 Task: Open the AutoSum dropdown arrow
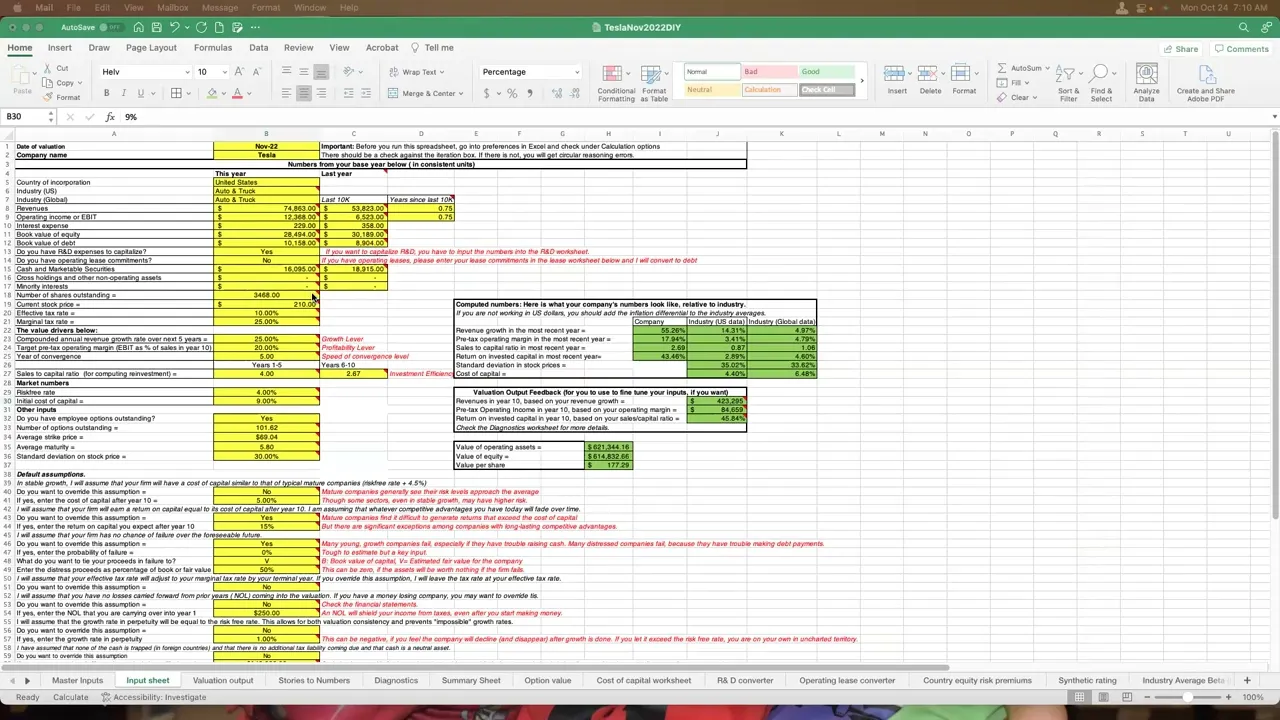click(x=1046, y=69)
